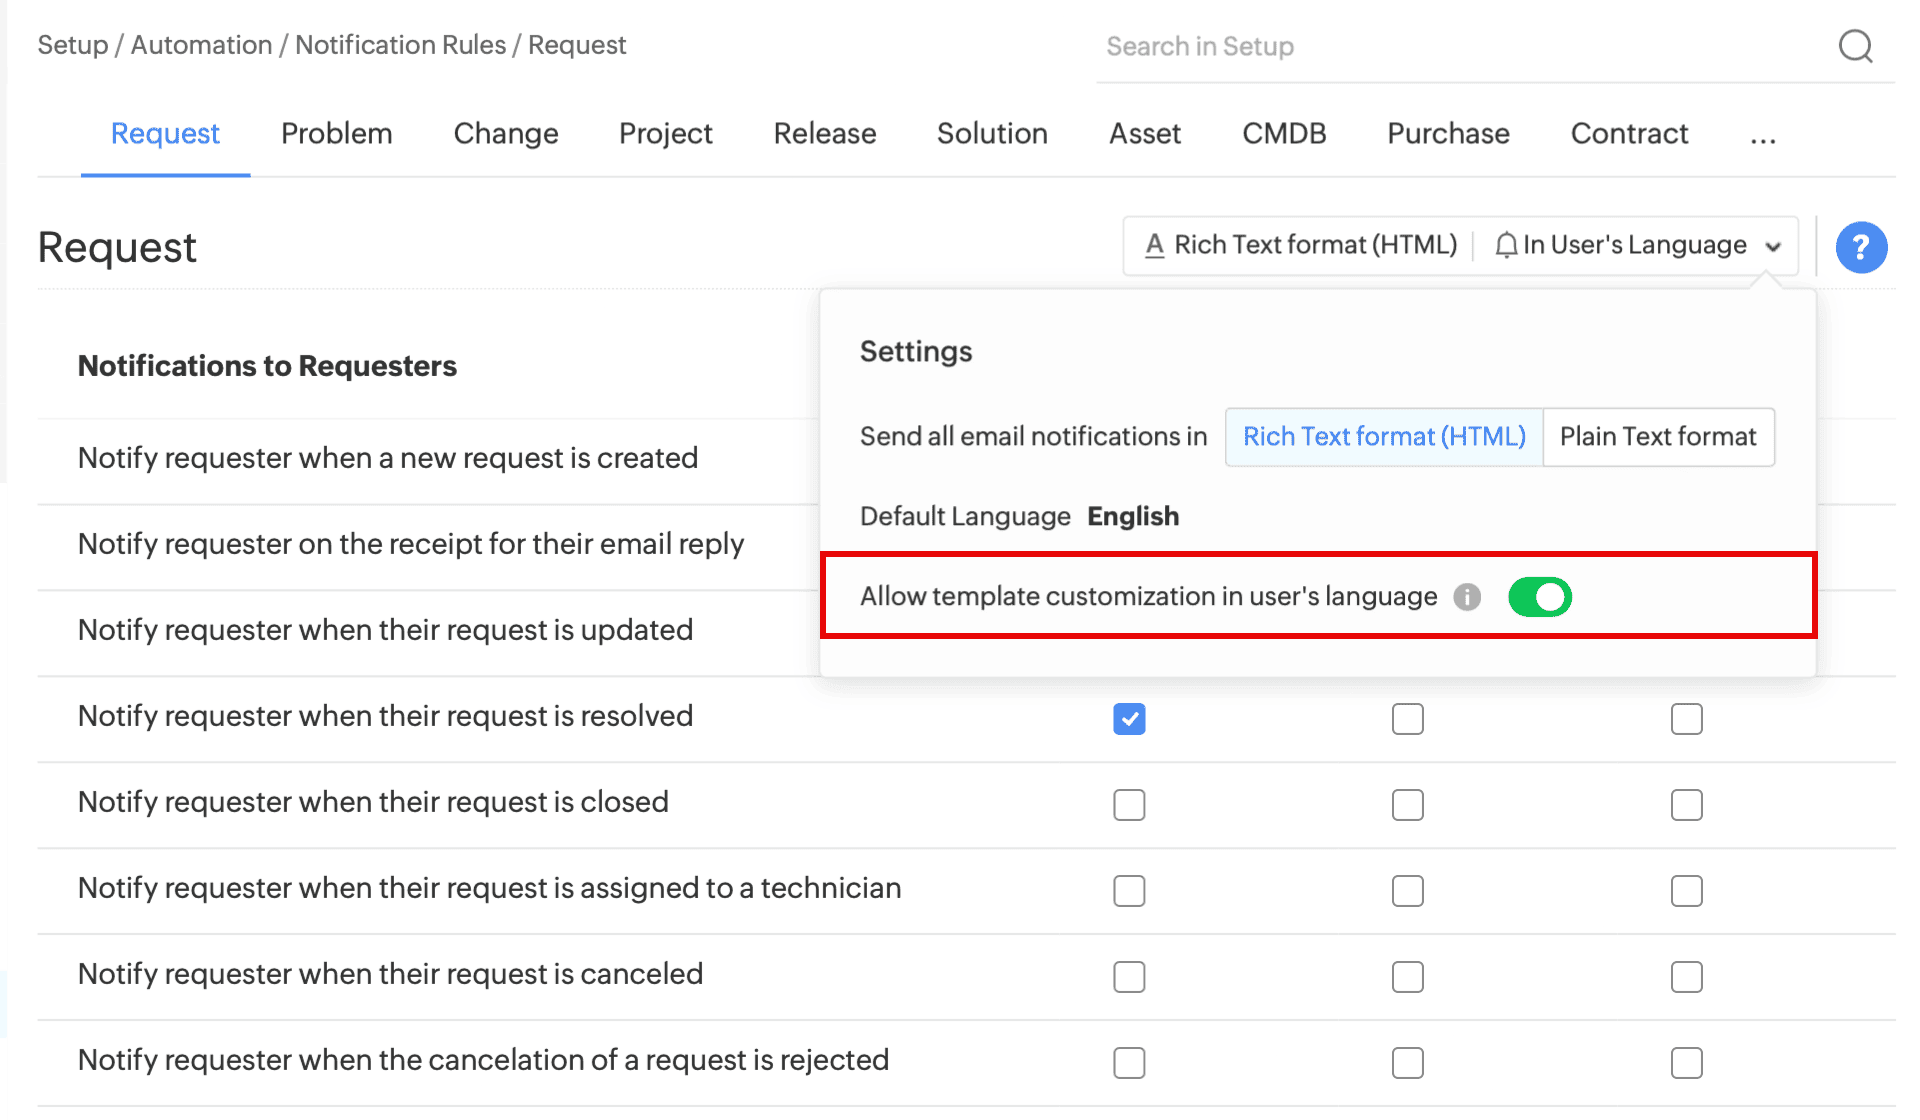The image size is (1920, 1120).
Task: Click the bell icon near In User's Language
Action: (x=1505, y=245)
